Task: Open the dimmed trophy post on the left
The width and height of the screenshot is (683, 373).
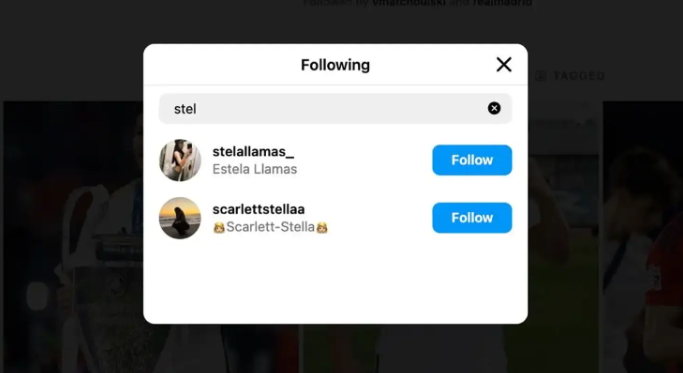Action: tap(73, 237)
